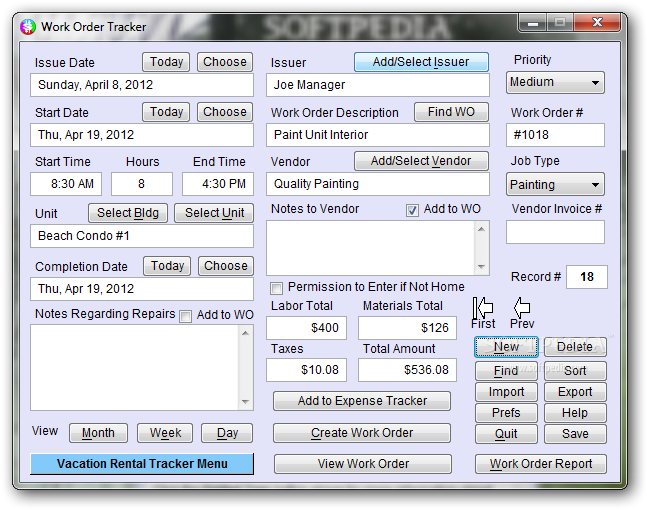Choose a Completion Date
This screenshot has width=648, height=510.
[x=226, y=266]
